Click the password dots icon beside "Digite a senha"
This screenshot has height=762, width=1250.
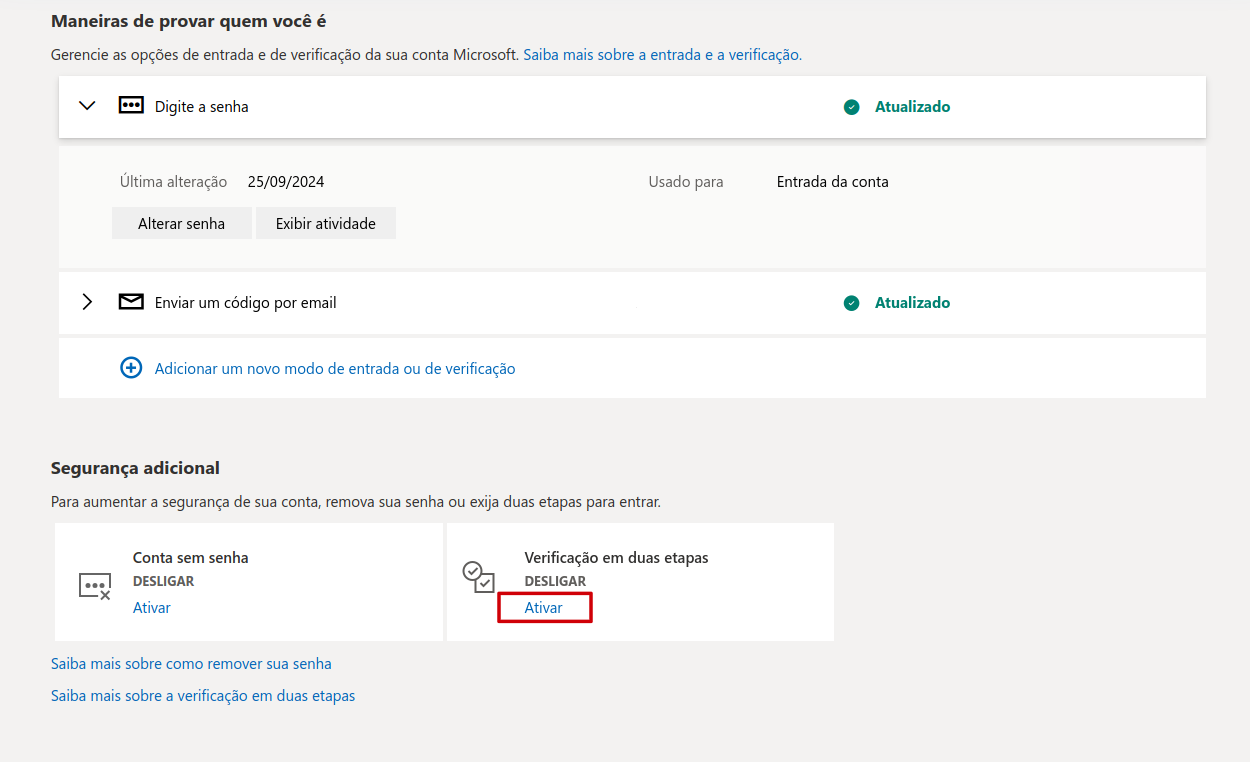[x=131, y=106]
